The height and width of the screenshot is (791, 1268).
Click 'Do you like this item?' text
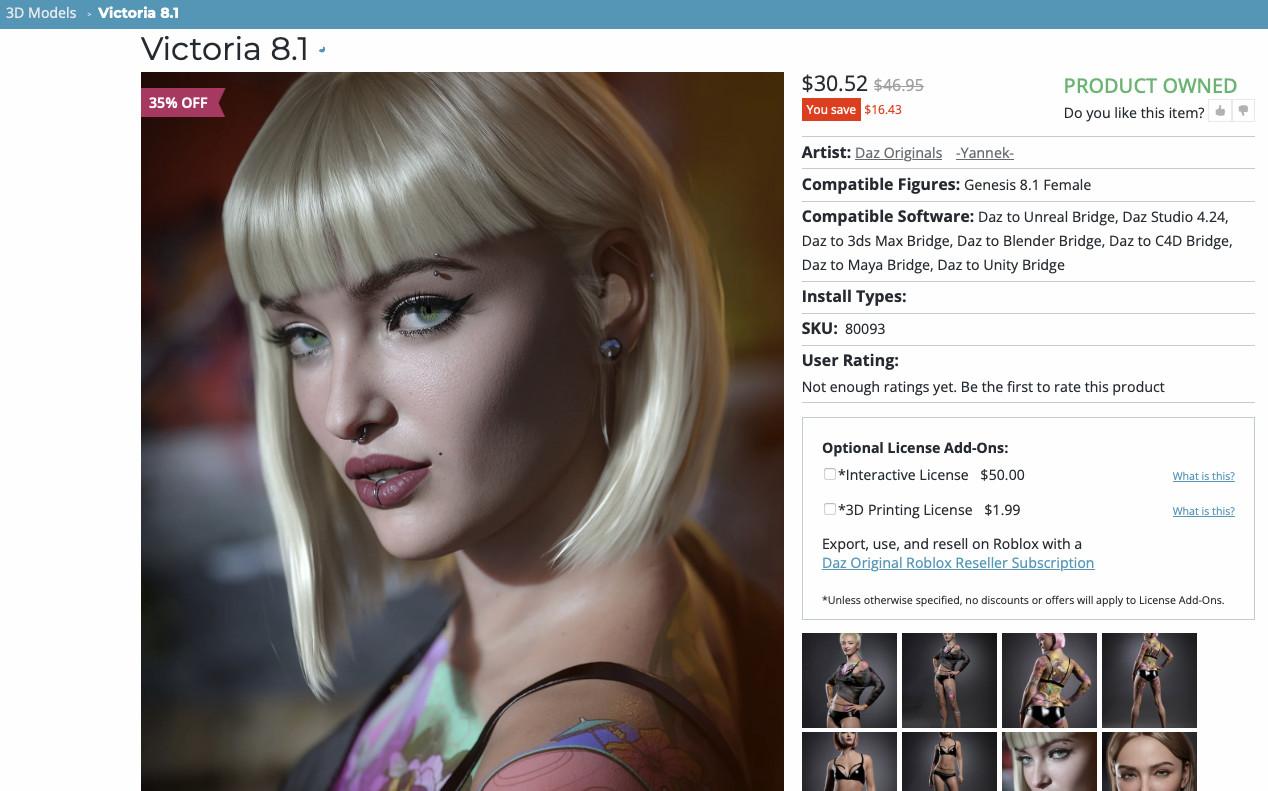1134,113
